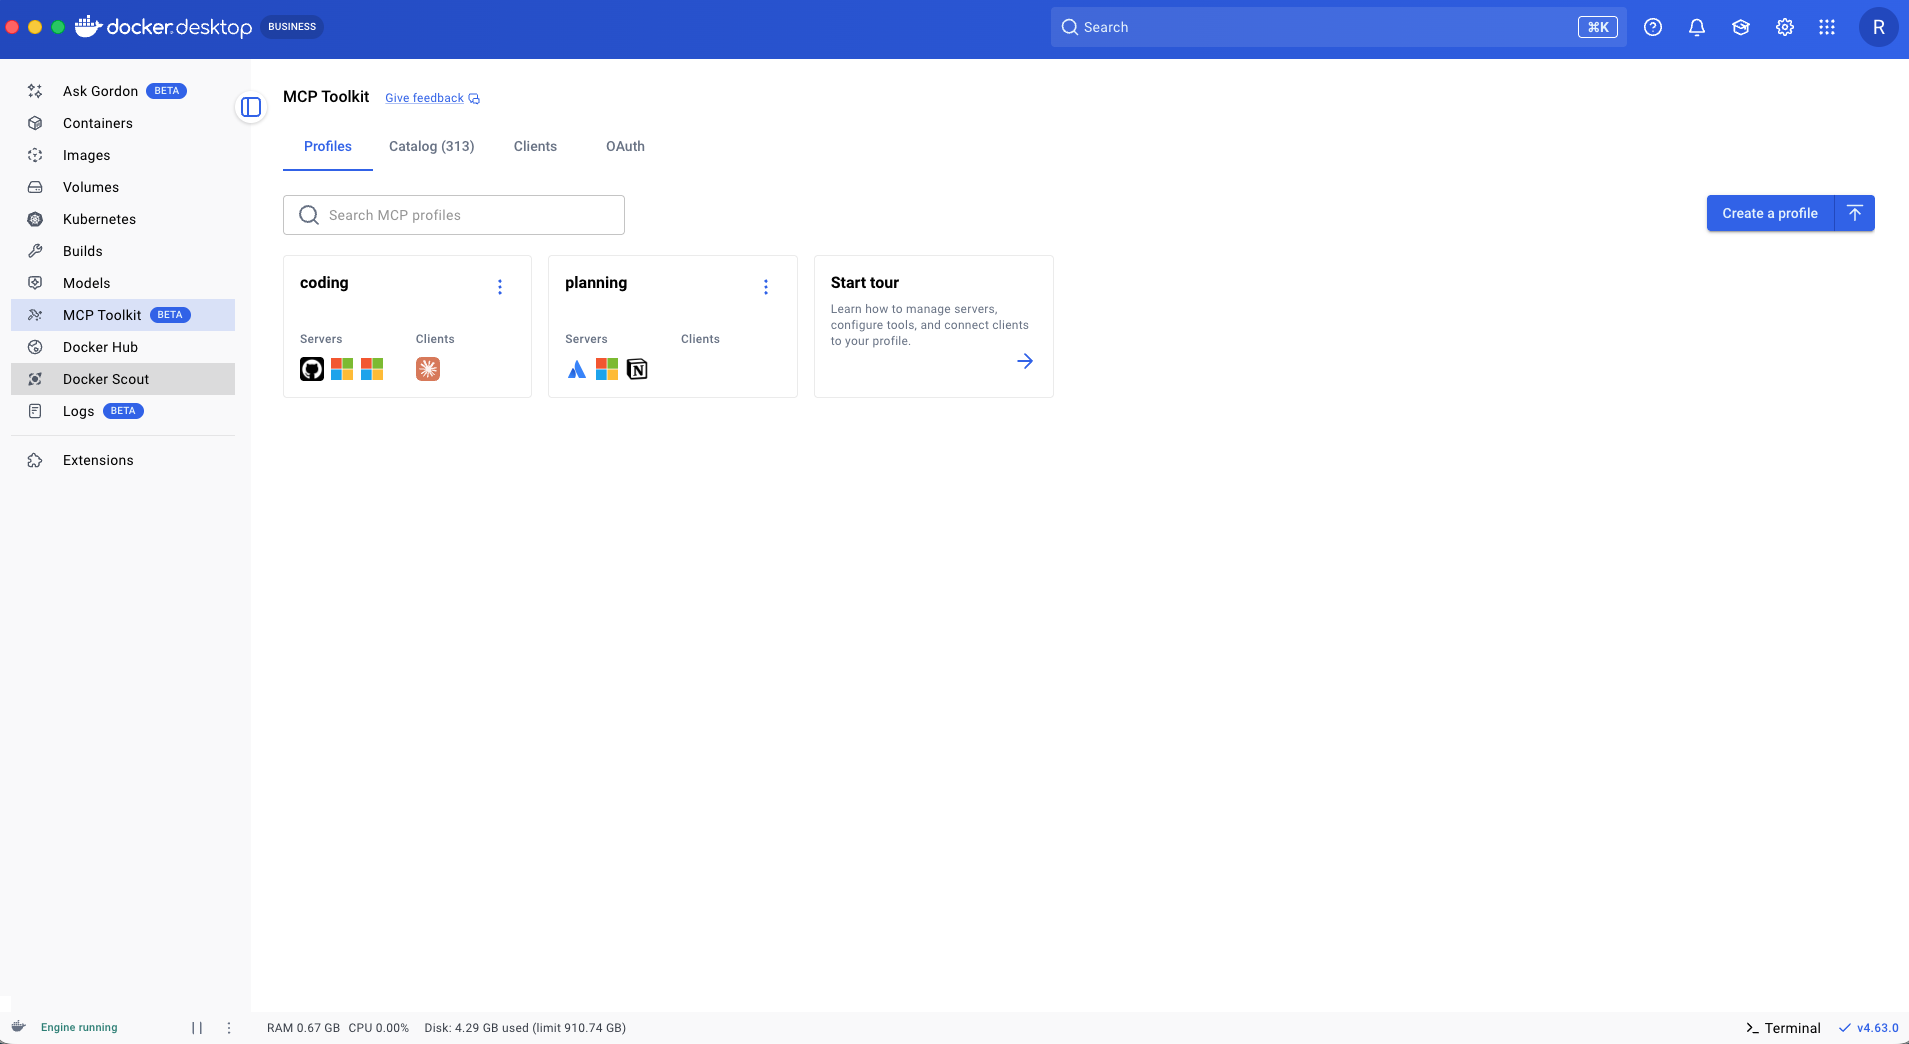Screen dimensions: 1909x1044
Task: Click the Create a profile button
Action: (x=1770, y=213)
